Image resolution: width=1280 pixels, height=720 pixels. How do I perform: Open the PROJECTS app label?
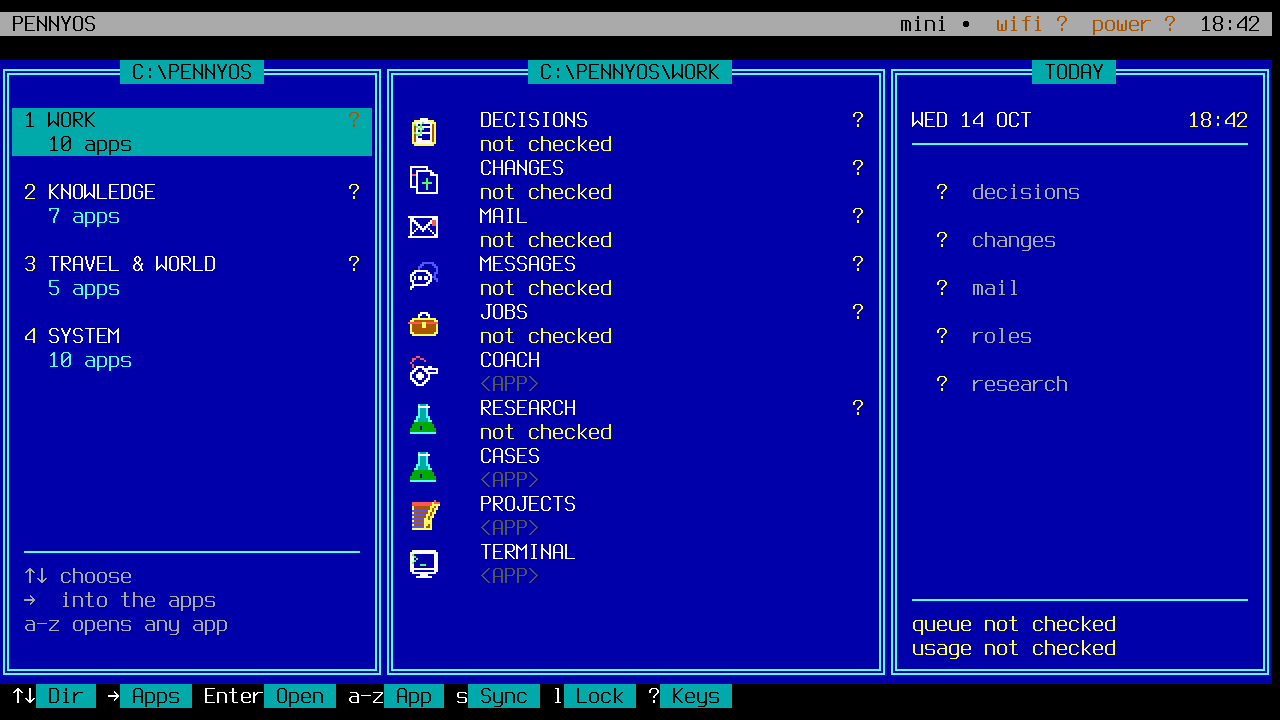[528, 504]
